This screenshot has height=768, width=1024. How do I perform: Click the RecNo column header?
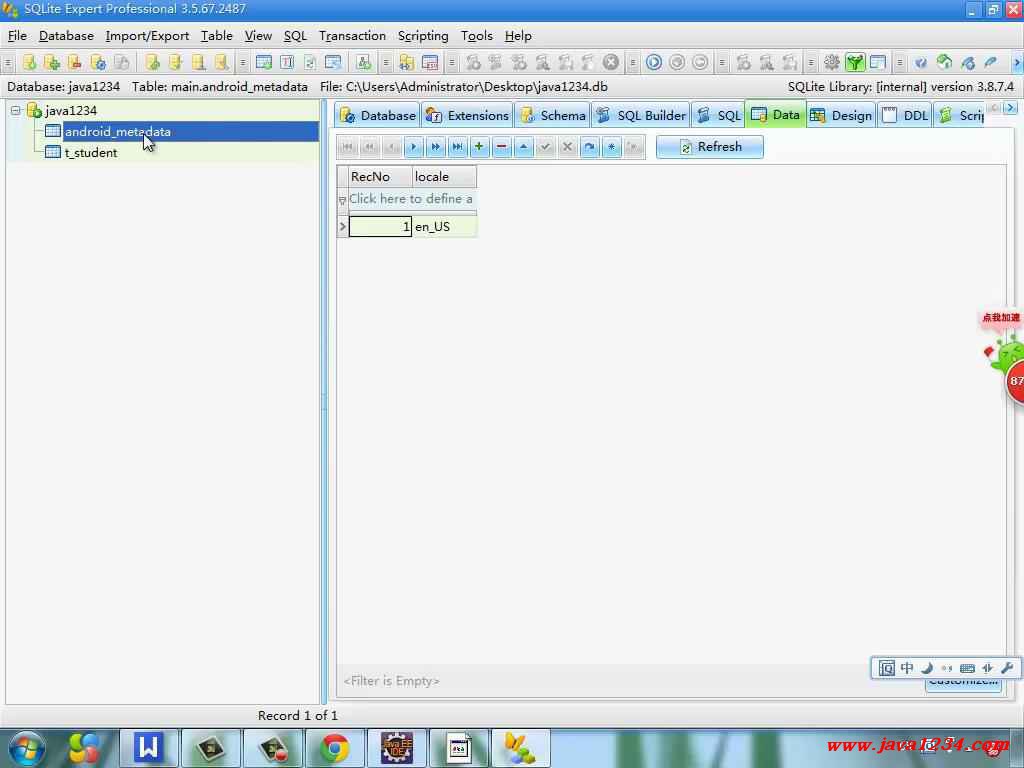pyautogui.click(x=380, y=176)
